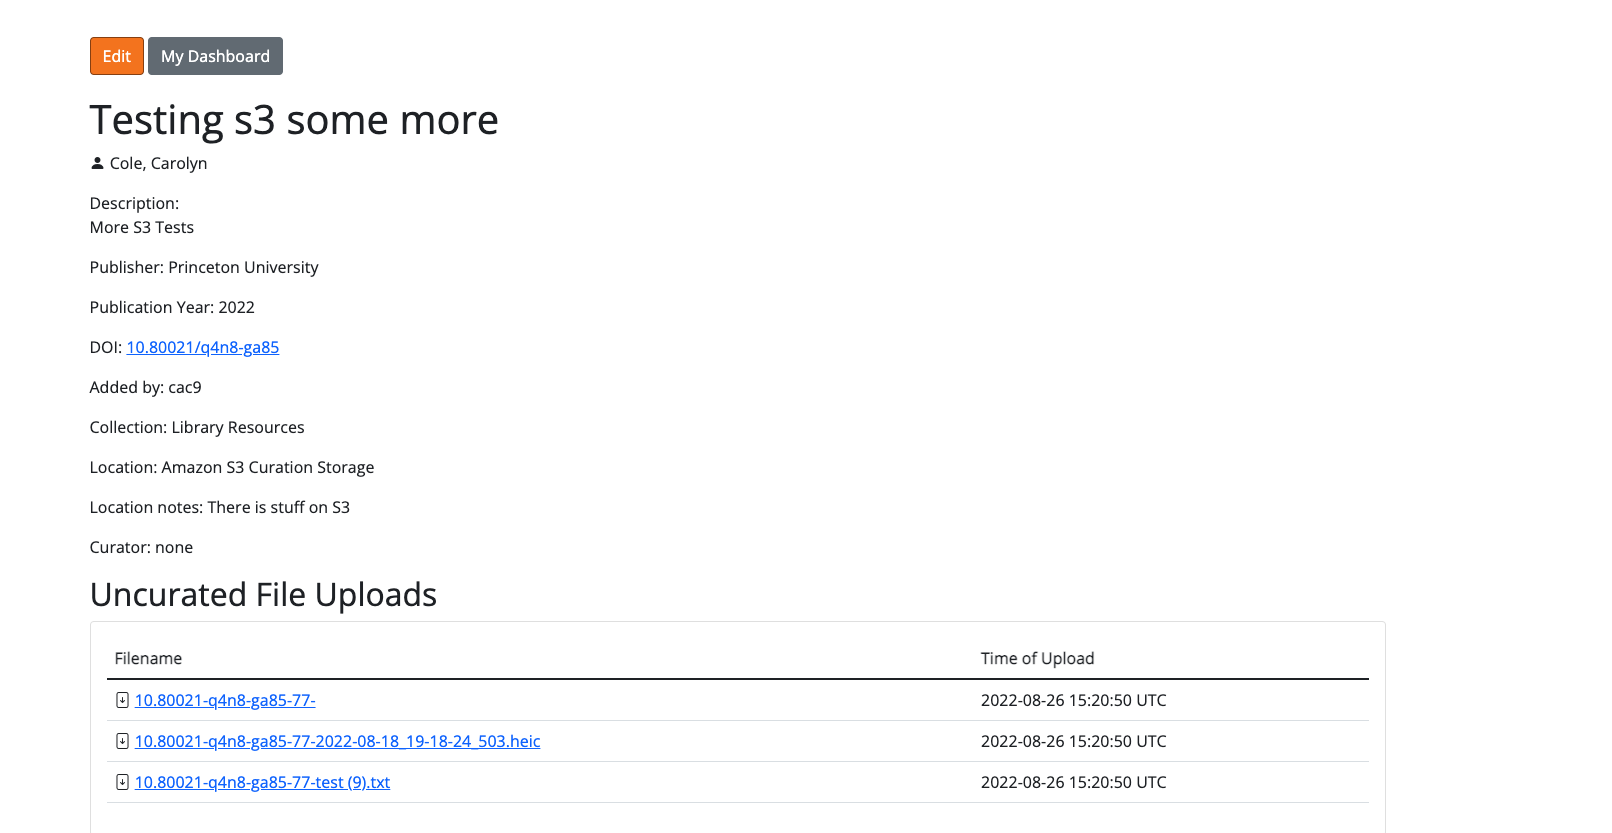1612x833 pixels.
Task: Click the Edit button
Action: 116,56
